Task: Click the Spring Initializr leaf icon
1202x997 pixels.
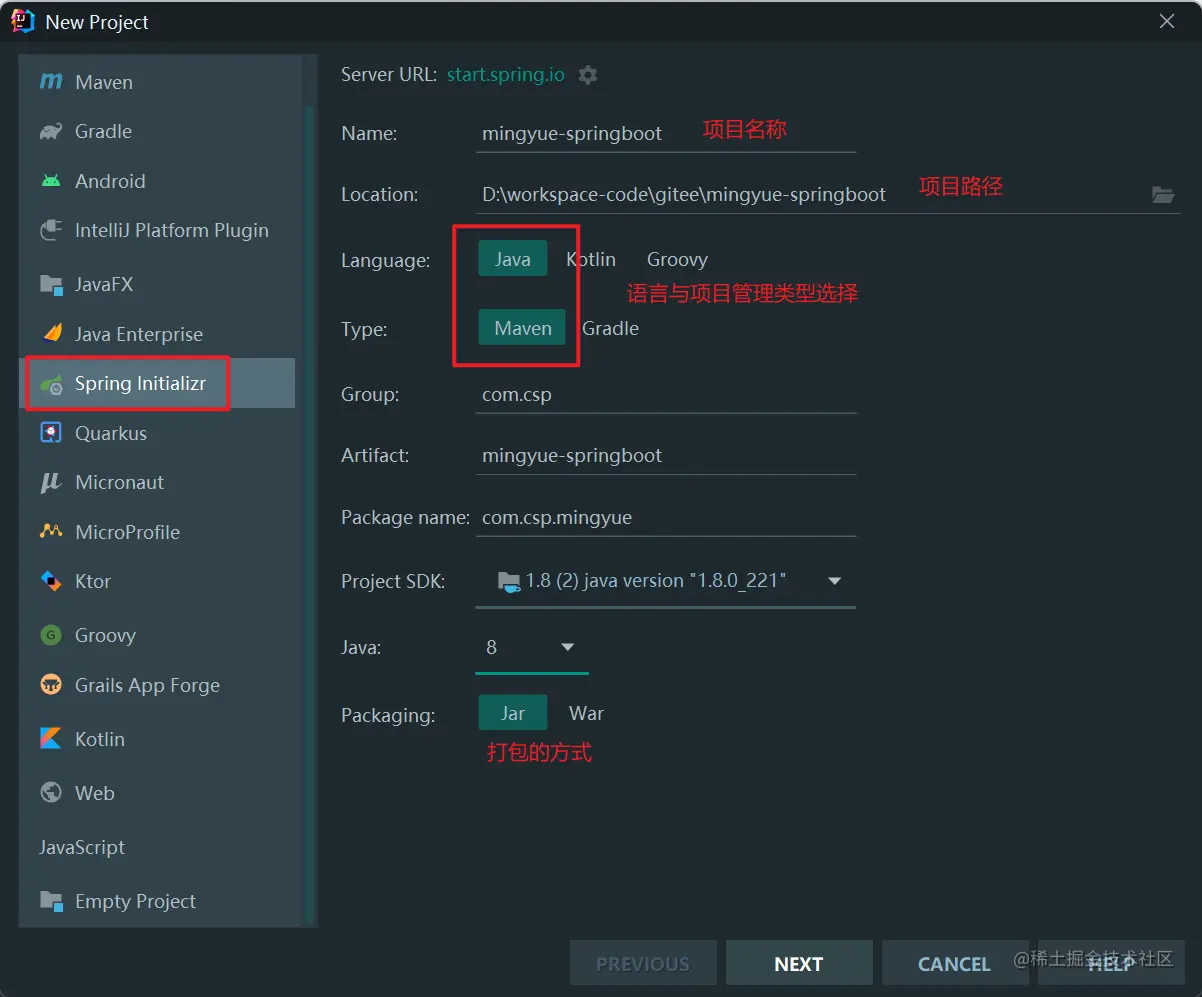Action: (x=51, y=384)
